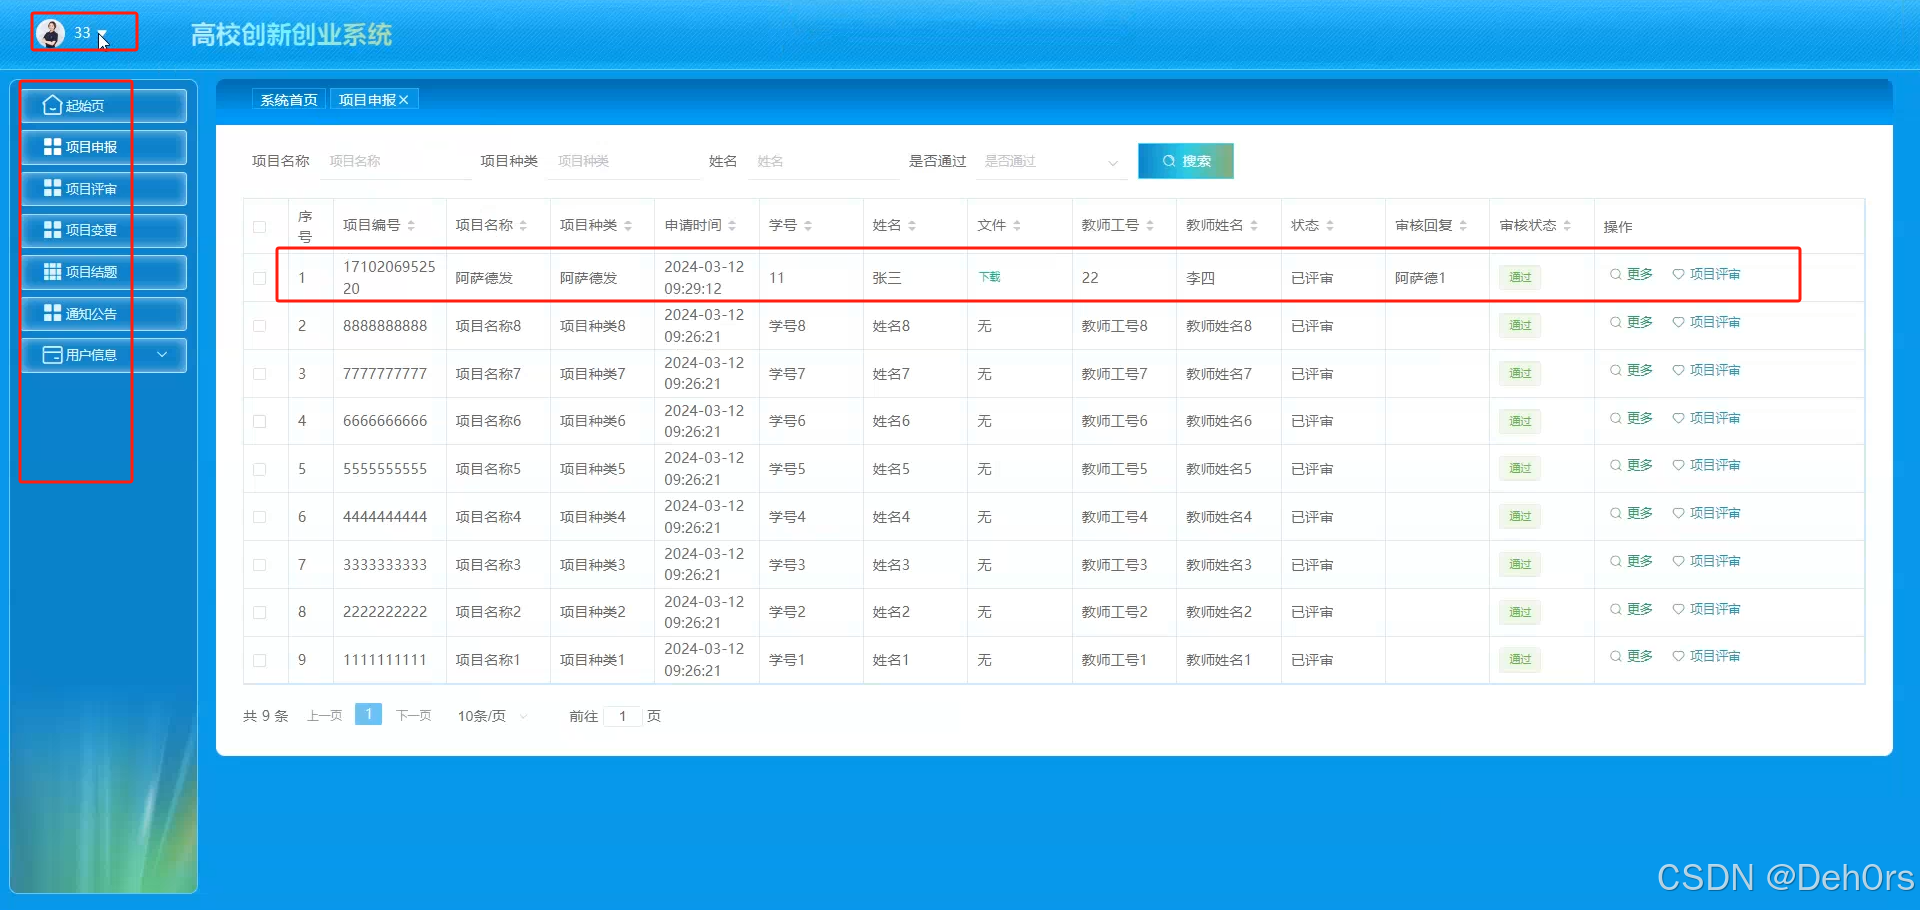Sort by 姓名 column header arrows
Image resolution: width=1920 pixels, height=910 pixels.
point(912,226)
